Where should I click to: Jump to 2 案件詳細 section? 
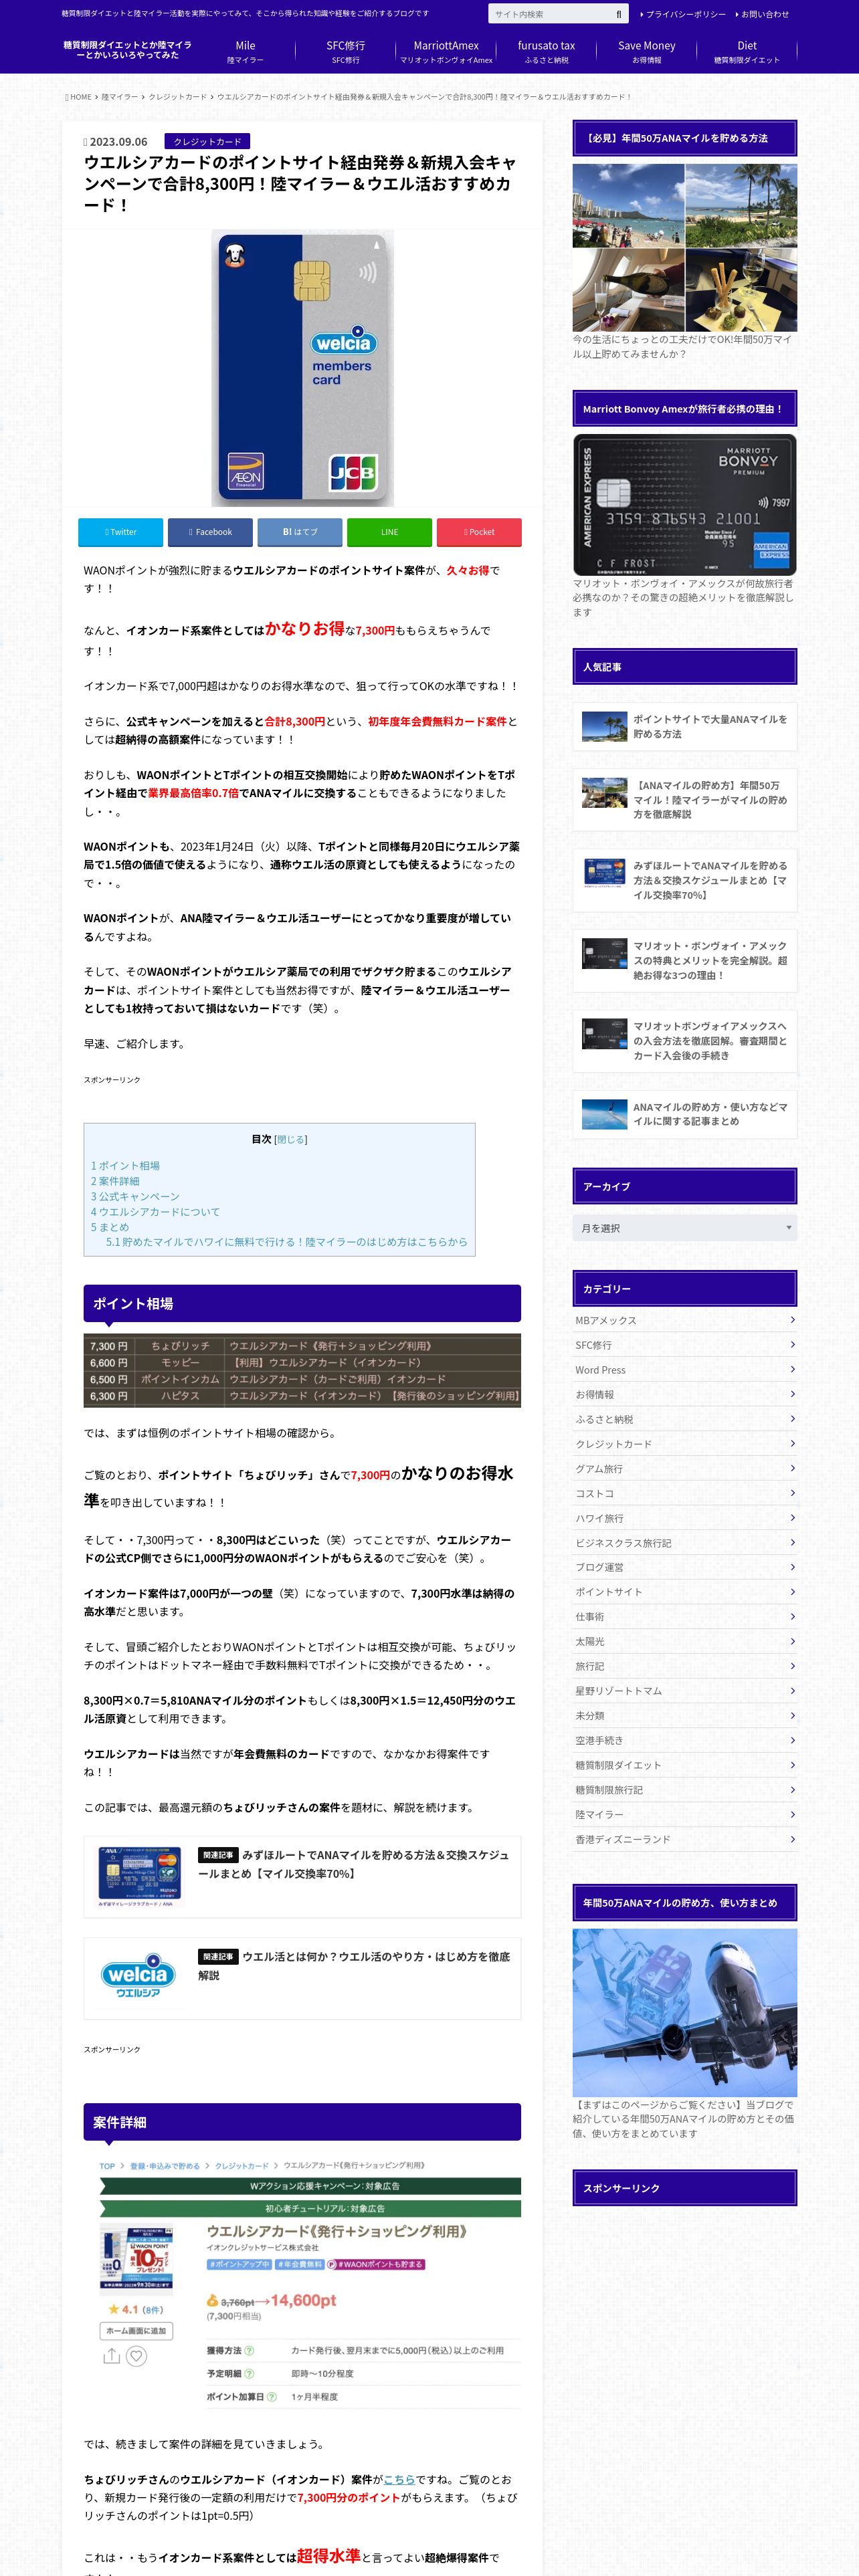tap(115, 1181)
